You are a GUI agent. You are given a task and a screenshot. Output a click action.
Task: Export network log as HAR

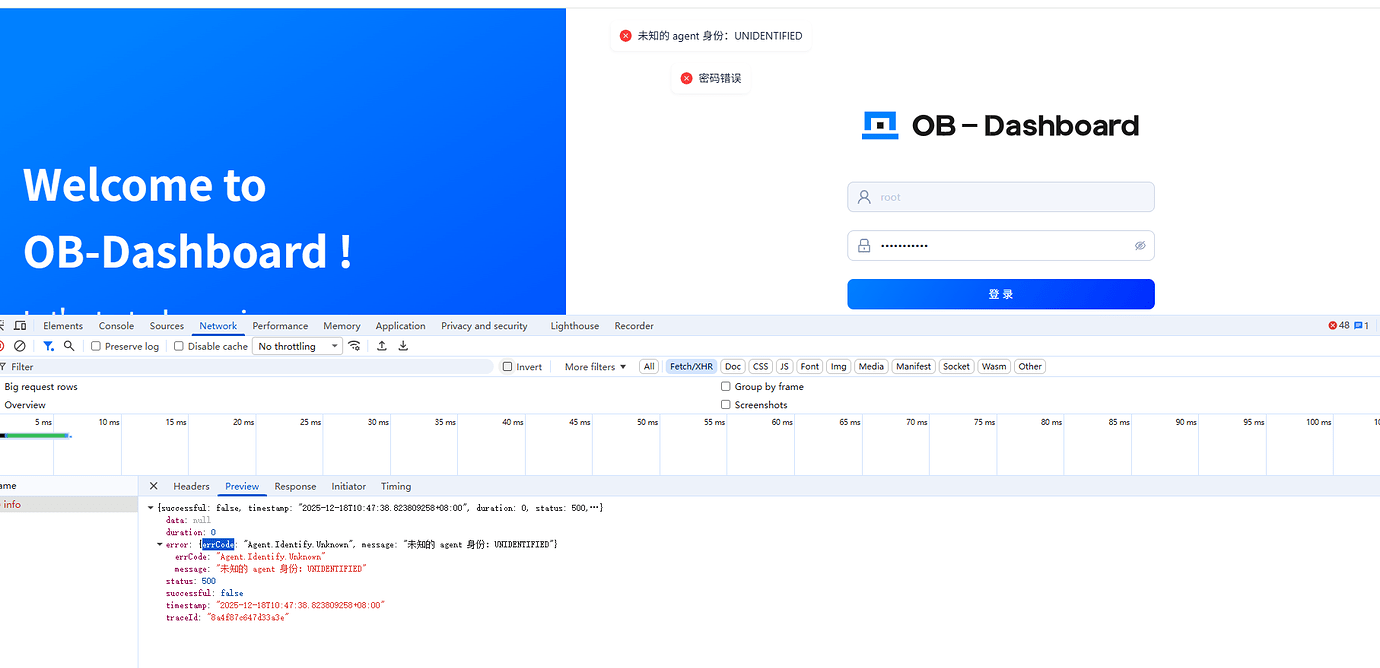pyautogui.click(x=403, y=345)
